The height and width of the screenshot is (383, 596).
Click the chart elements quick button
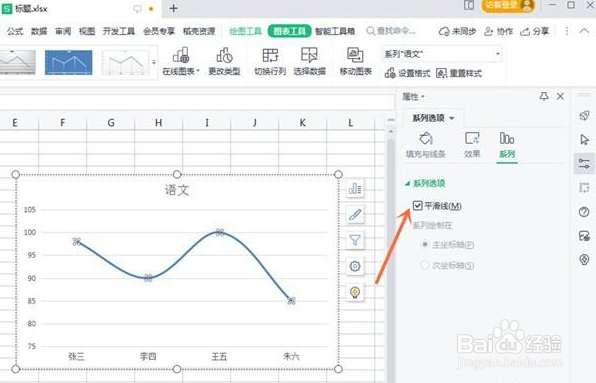355,188
